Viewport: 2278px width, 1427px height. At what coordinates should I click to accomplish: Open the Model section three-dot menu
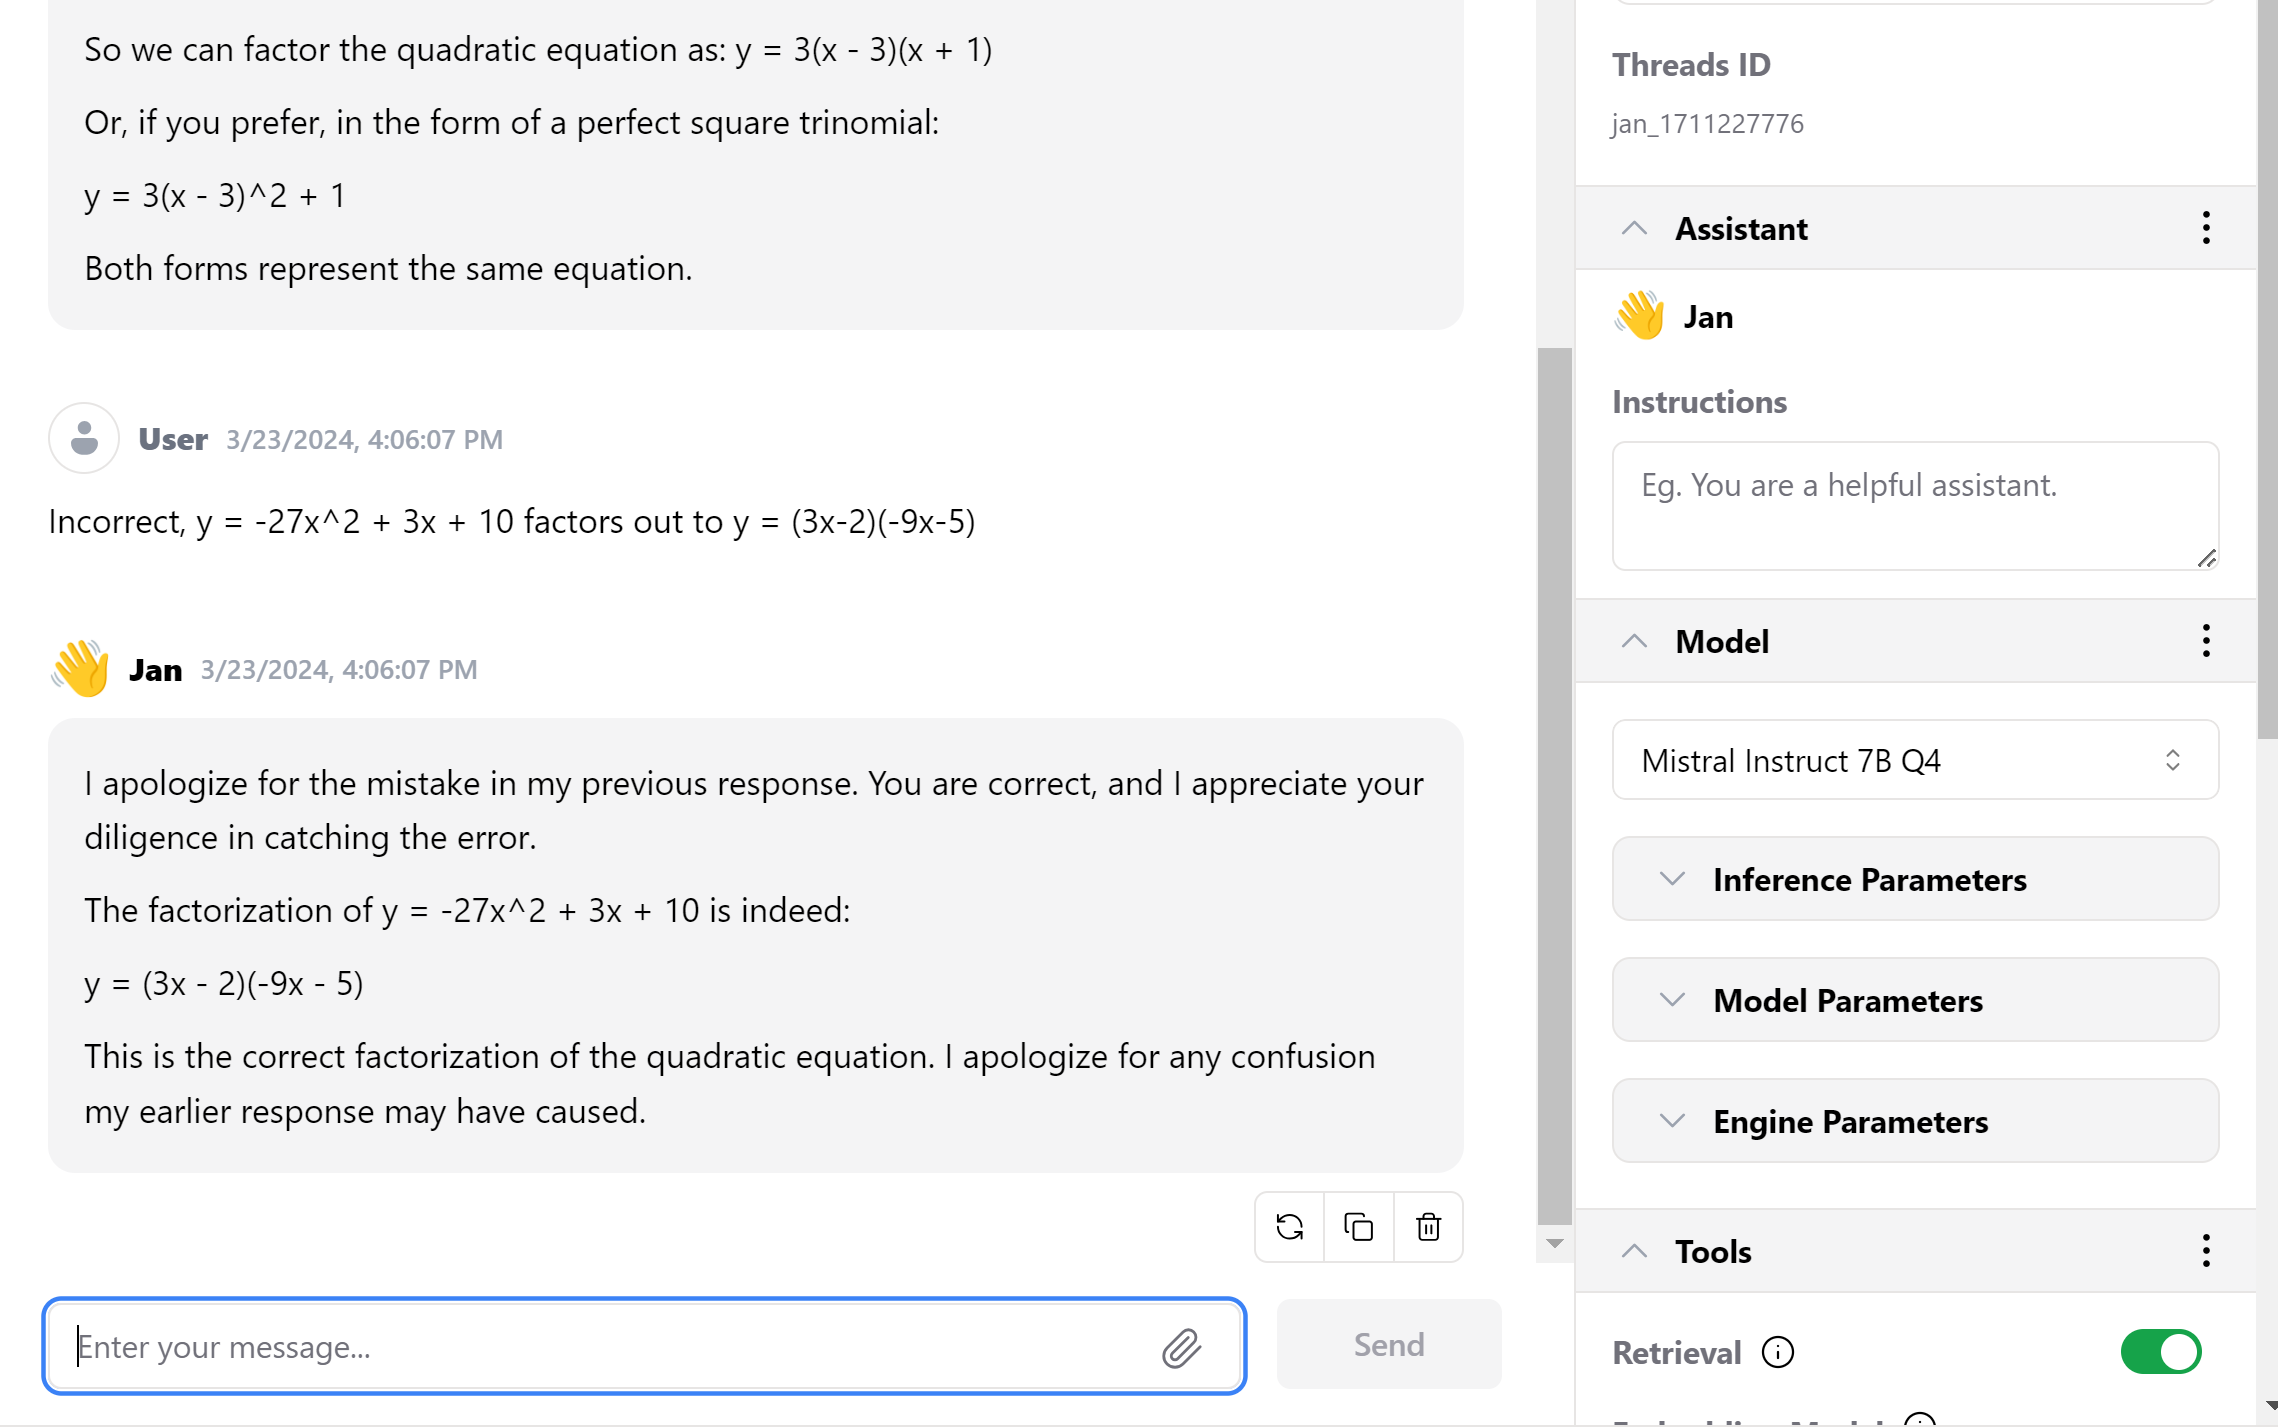[2205, 641]
